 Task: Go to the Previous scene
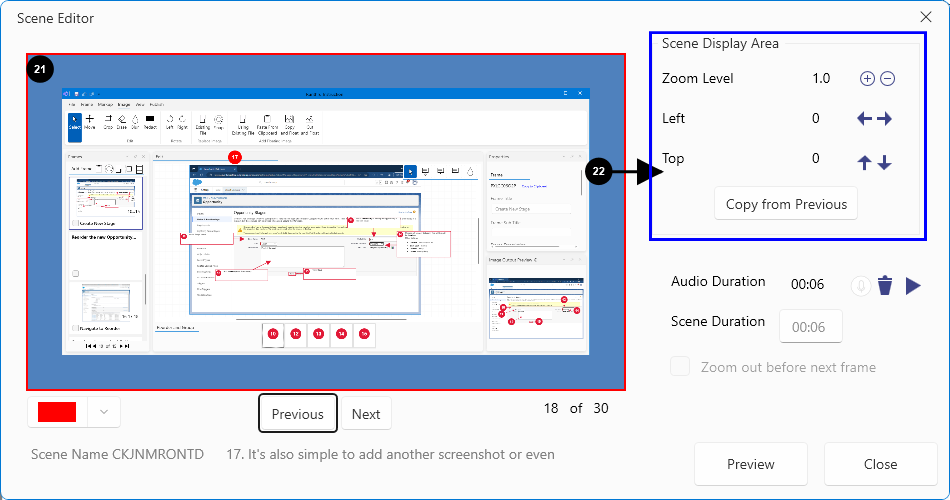tap(297, 414)
